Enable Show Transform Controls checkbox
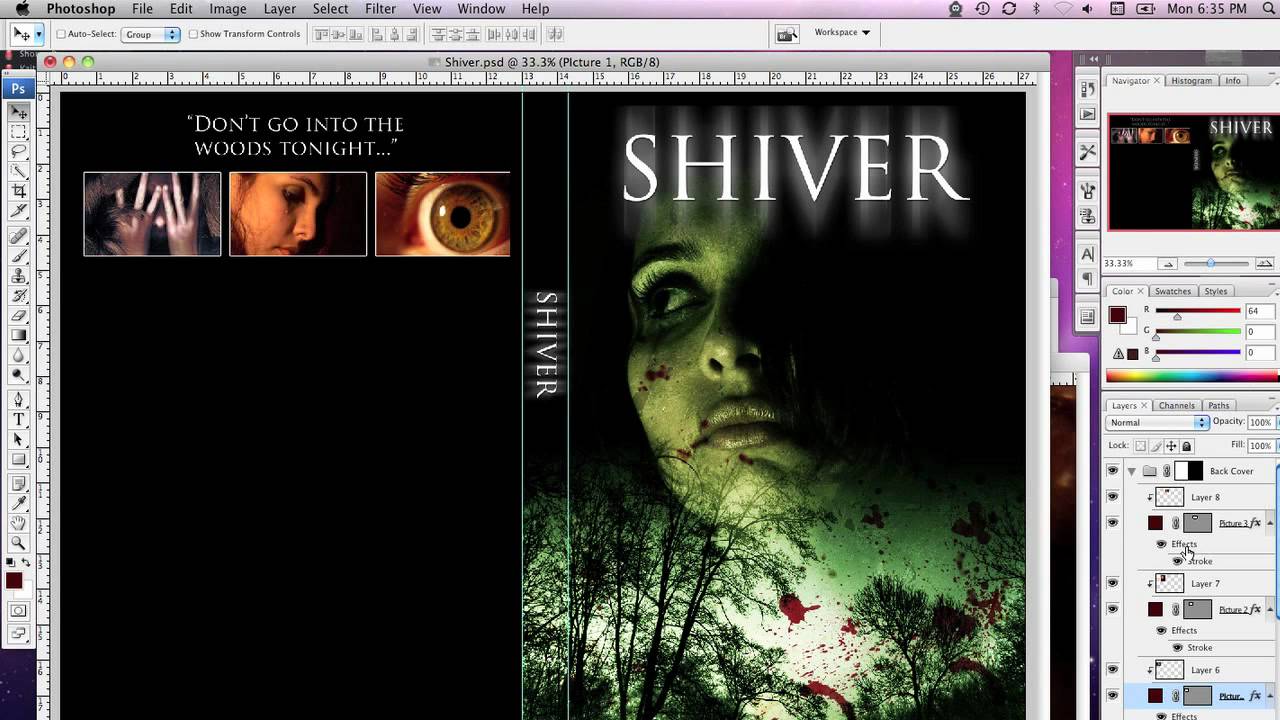 click(193, 34)
